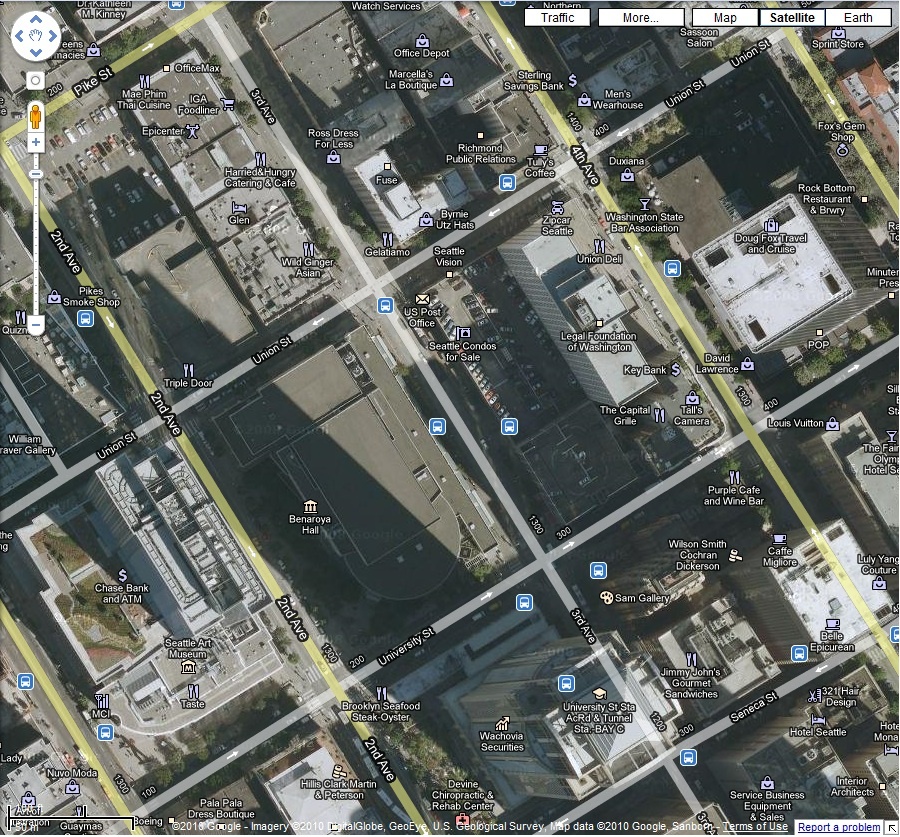The image size is (900, 837).
Task: Select Purple Cafe and Wine Bar icon
Action: [734, 477]
